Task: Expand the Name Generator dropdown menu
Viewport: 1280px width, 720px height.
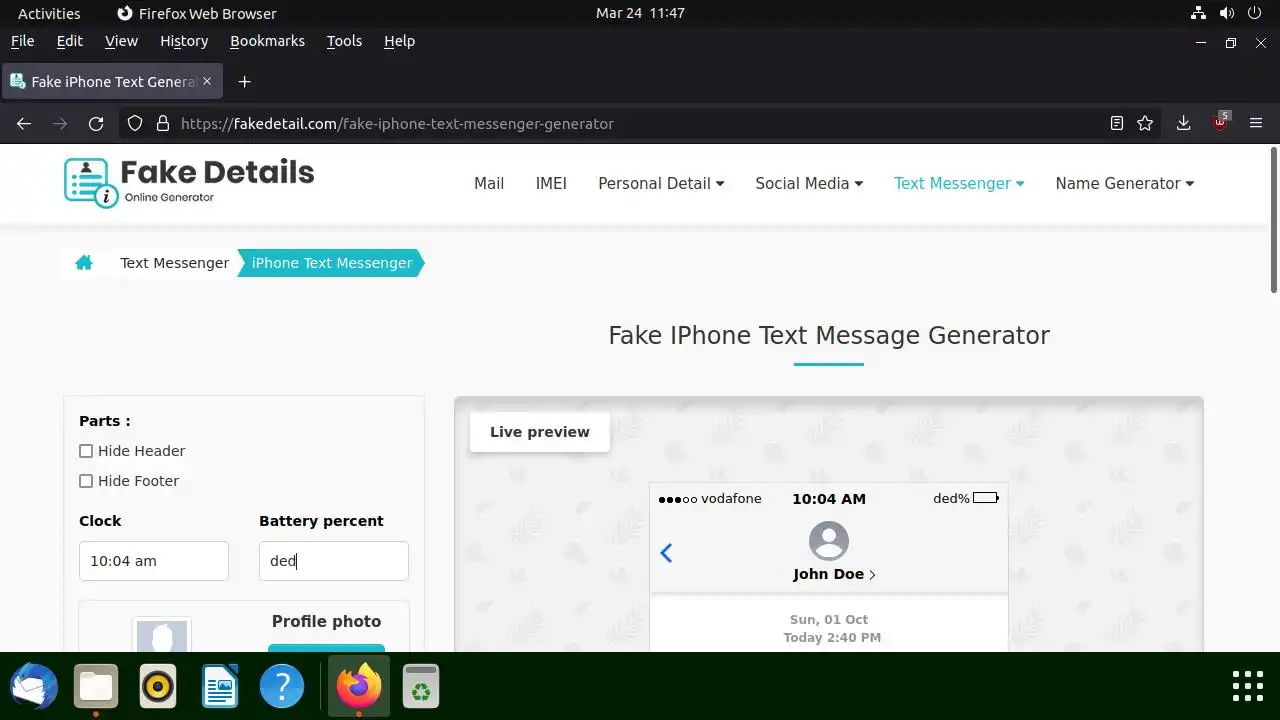Action: pos(1125,183)
